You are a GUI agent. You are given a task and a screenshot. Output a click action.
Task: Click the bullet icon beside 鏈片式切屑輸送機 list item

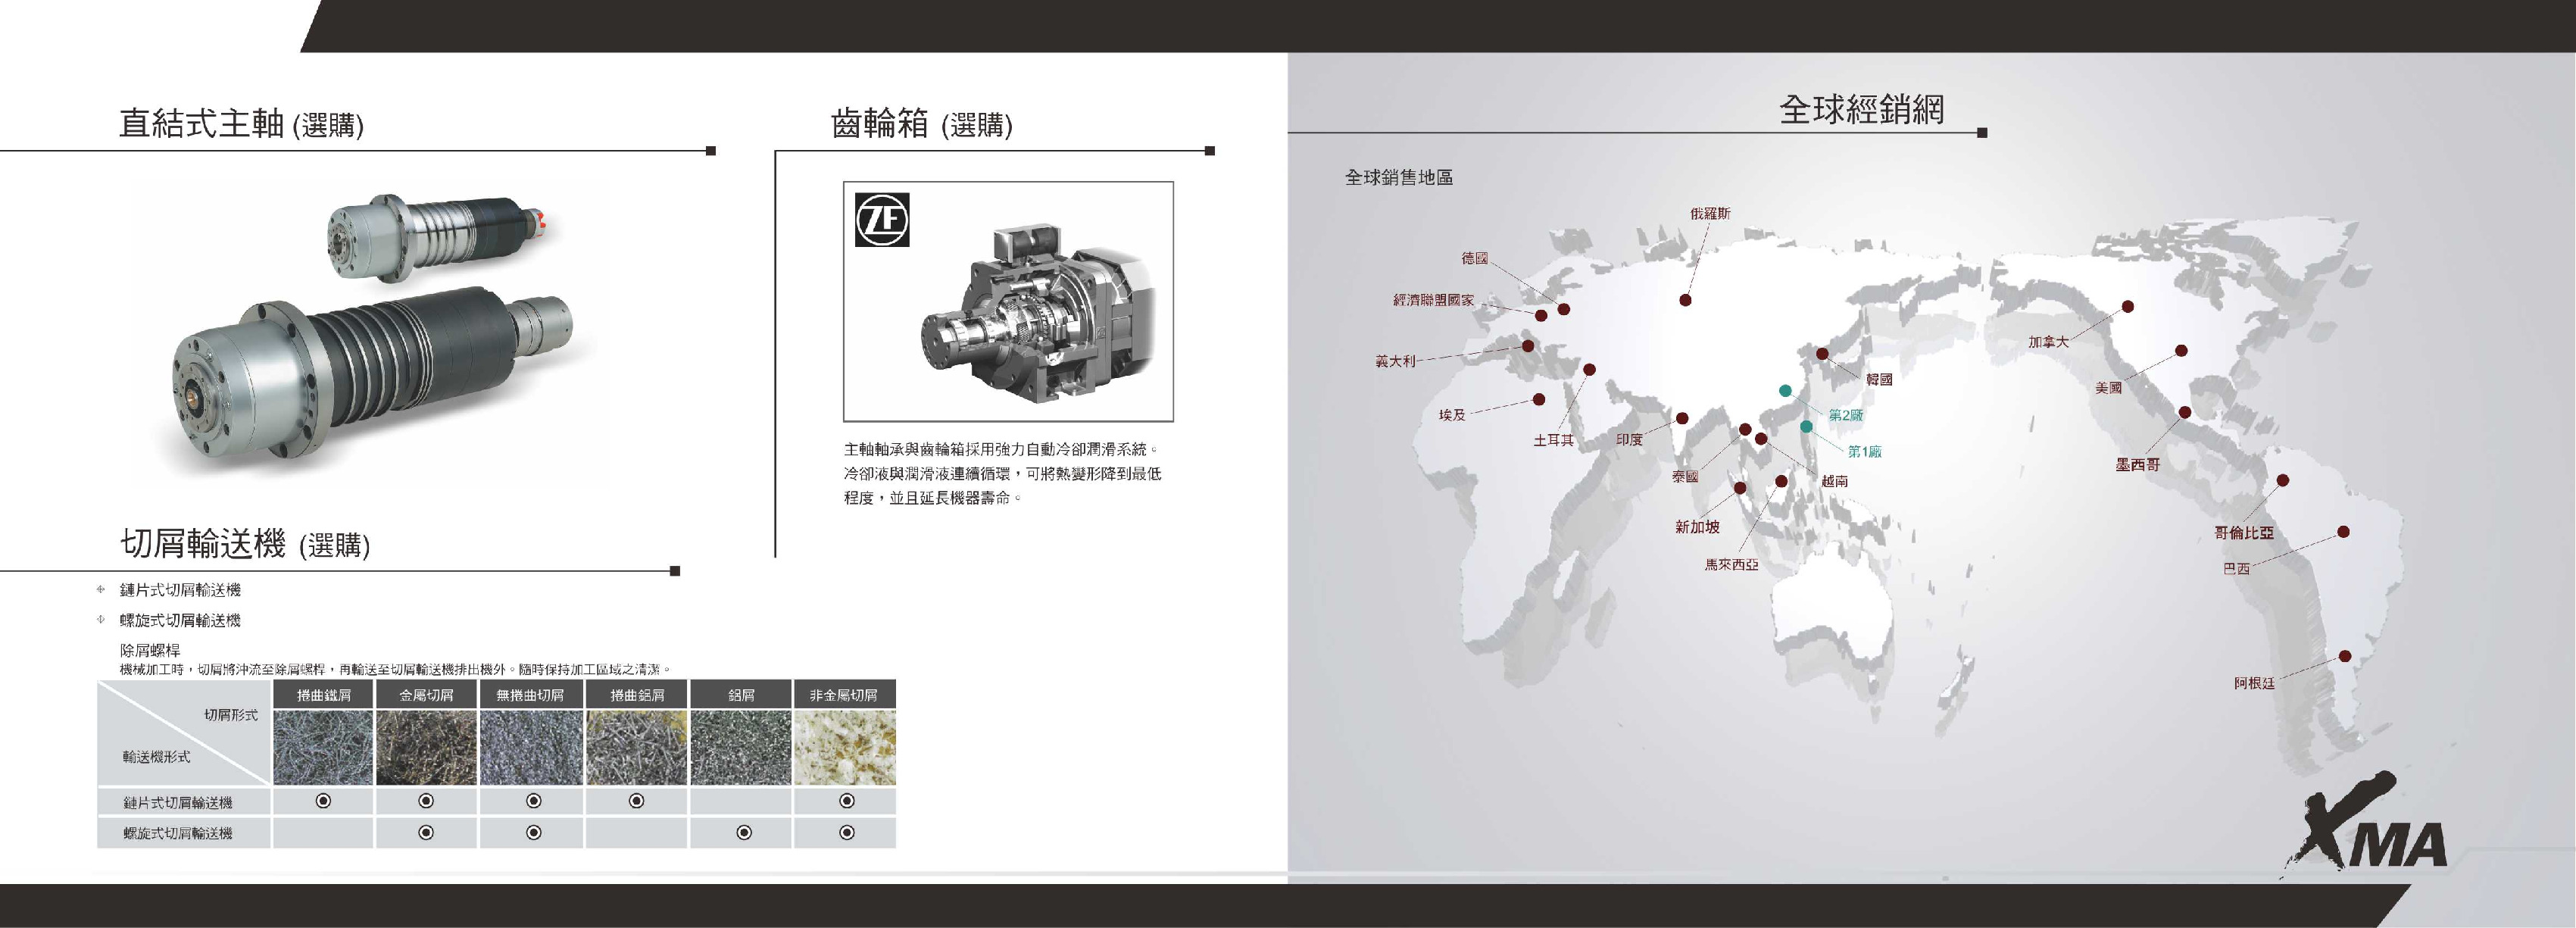click(x=101, y=590)
